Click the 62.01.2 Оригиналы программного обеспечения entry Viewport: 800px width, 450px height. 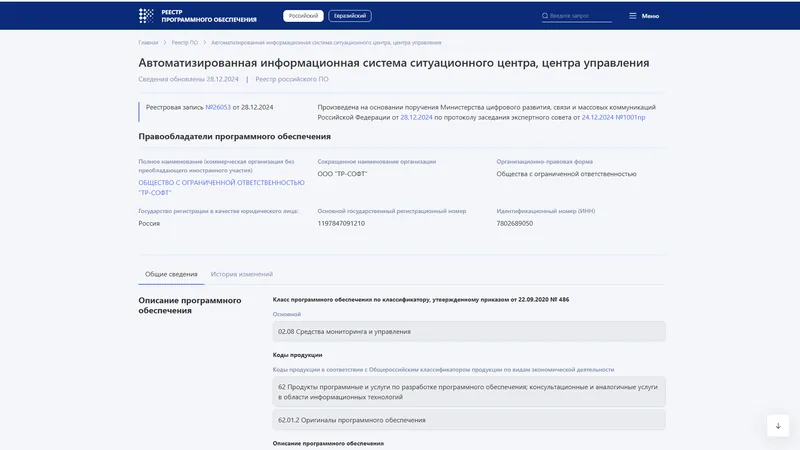[x=469, y=420]
